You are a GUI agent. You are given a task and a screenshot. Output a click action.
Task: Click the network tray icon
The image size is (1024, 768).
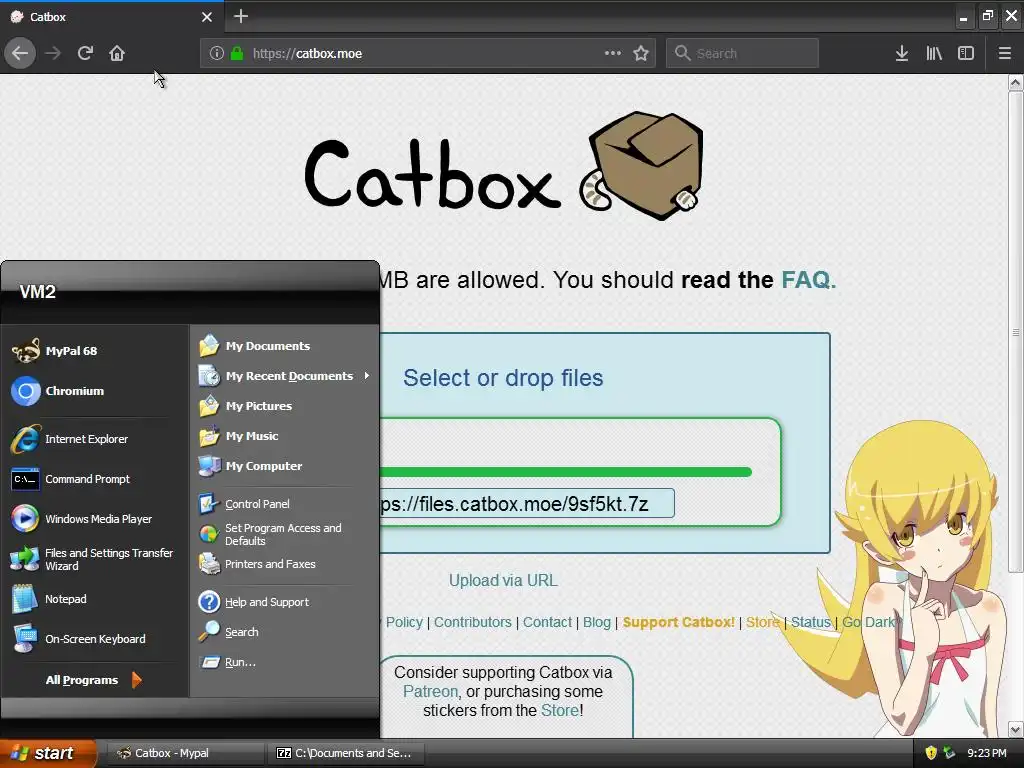click(949, 753)
